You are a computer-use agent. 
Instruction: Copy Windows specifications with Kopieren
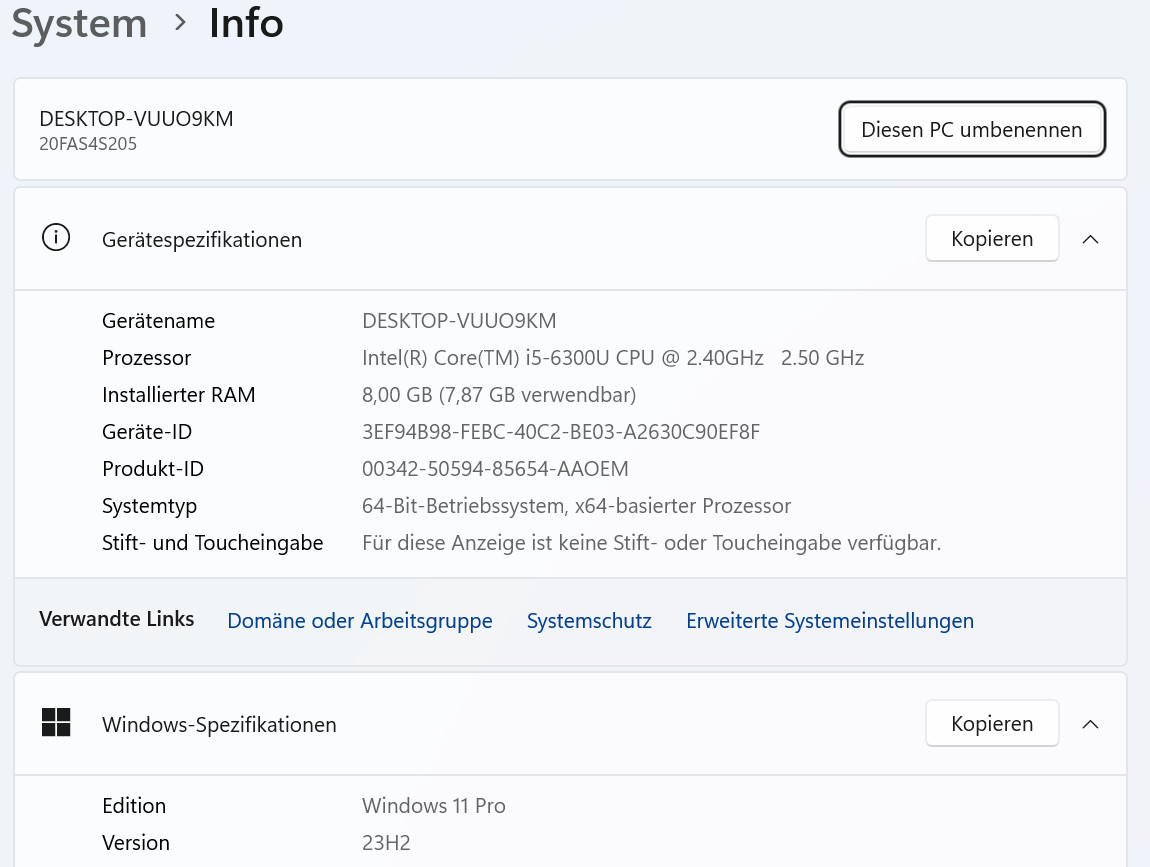coord(992,723)
